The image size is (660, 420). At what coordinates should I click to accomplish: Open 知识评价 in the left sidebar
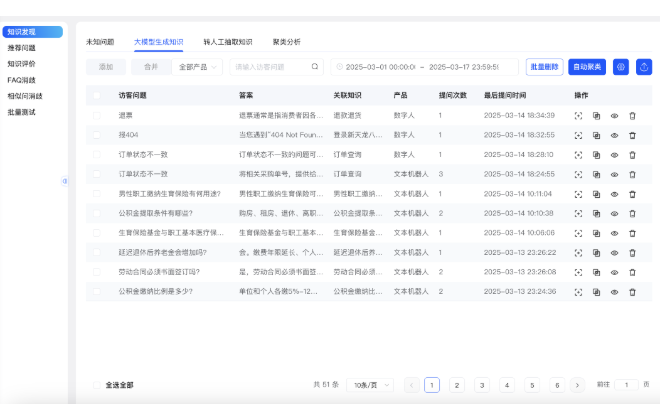tap(21, 64)
